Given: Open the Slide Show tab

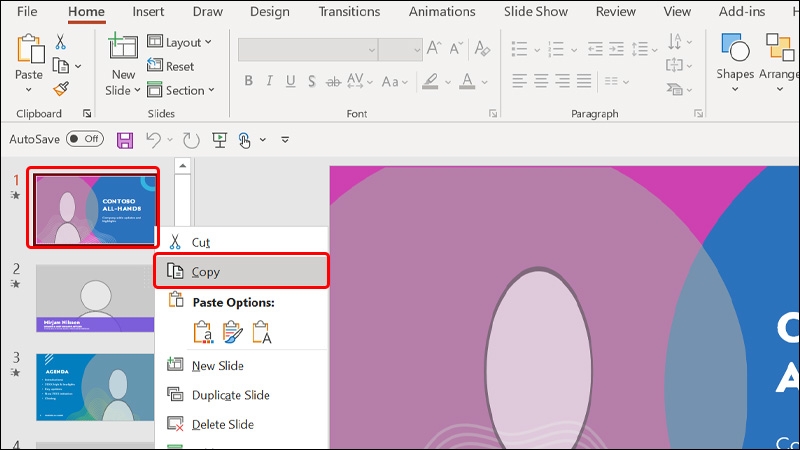Looking at the screenshot, I should pos(536,11).
